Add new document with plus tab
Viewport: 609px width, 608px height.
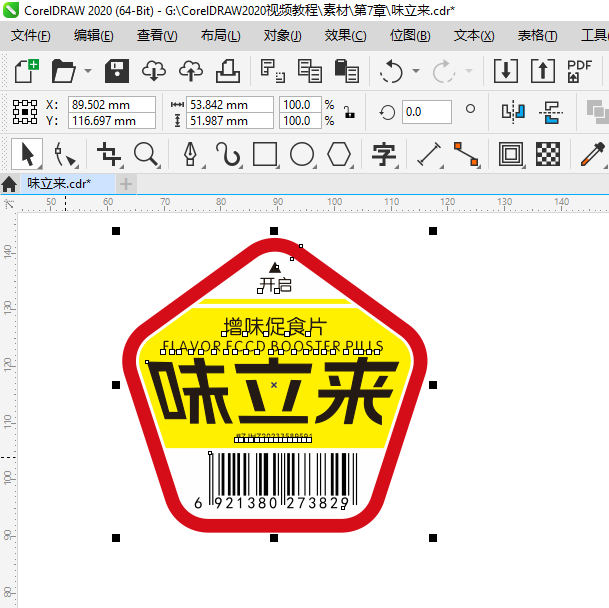coord(126,184)
